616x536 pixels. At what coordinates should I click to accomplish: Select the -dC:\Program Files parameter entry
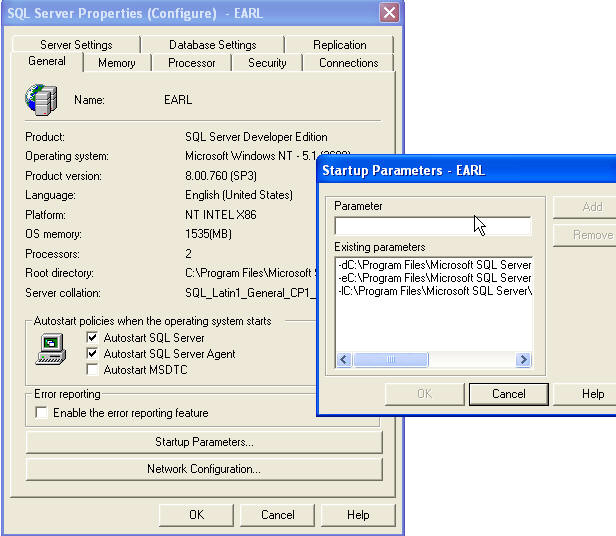pos(434,265)
